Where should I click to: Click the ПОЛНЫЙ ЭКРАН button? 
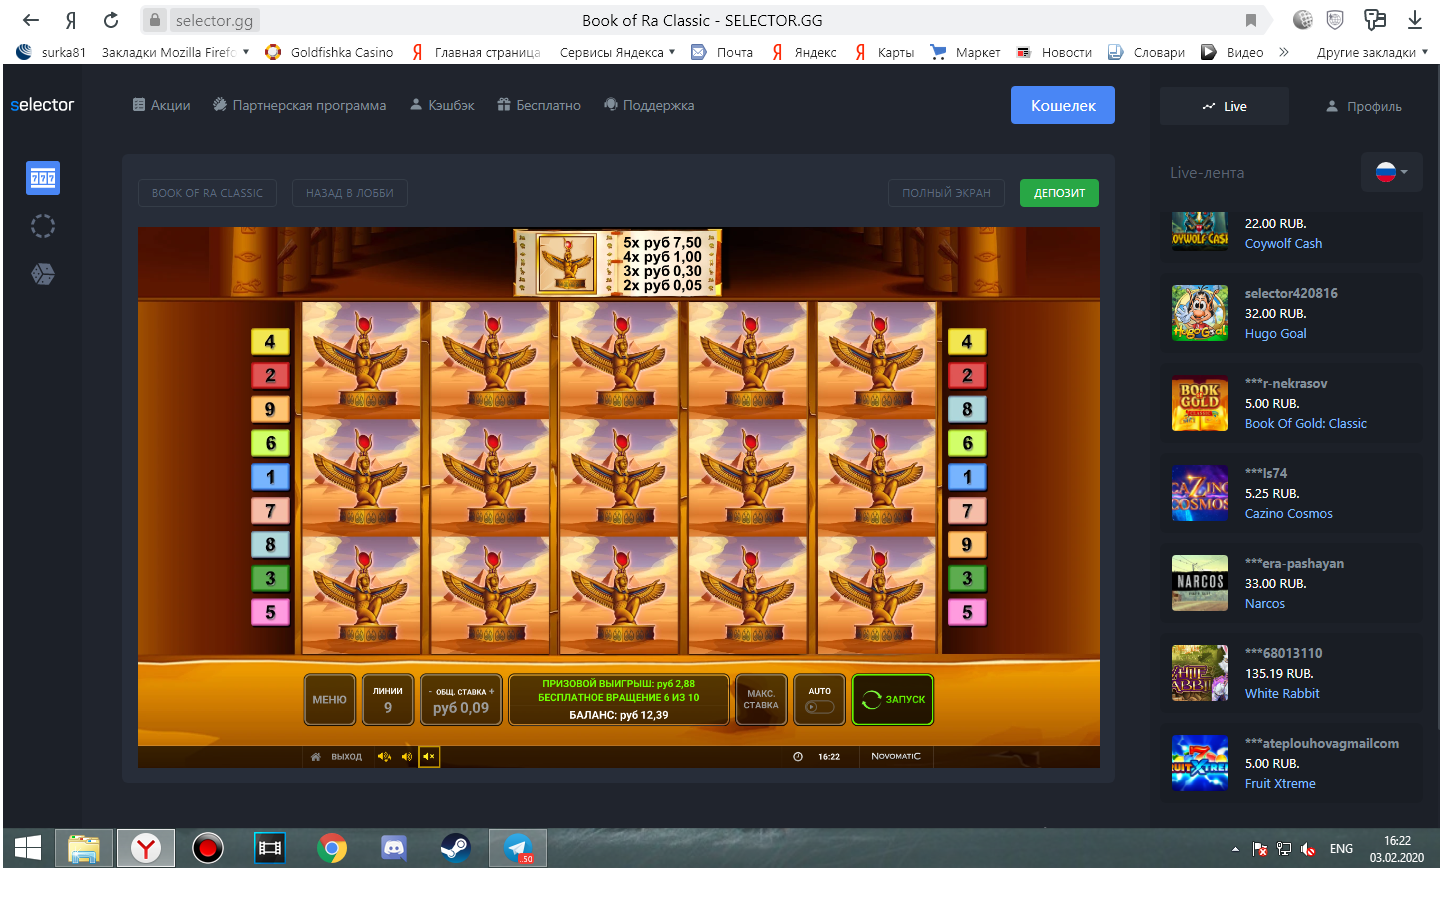coord(946,193)
